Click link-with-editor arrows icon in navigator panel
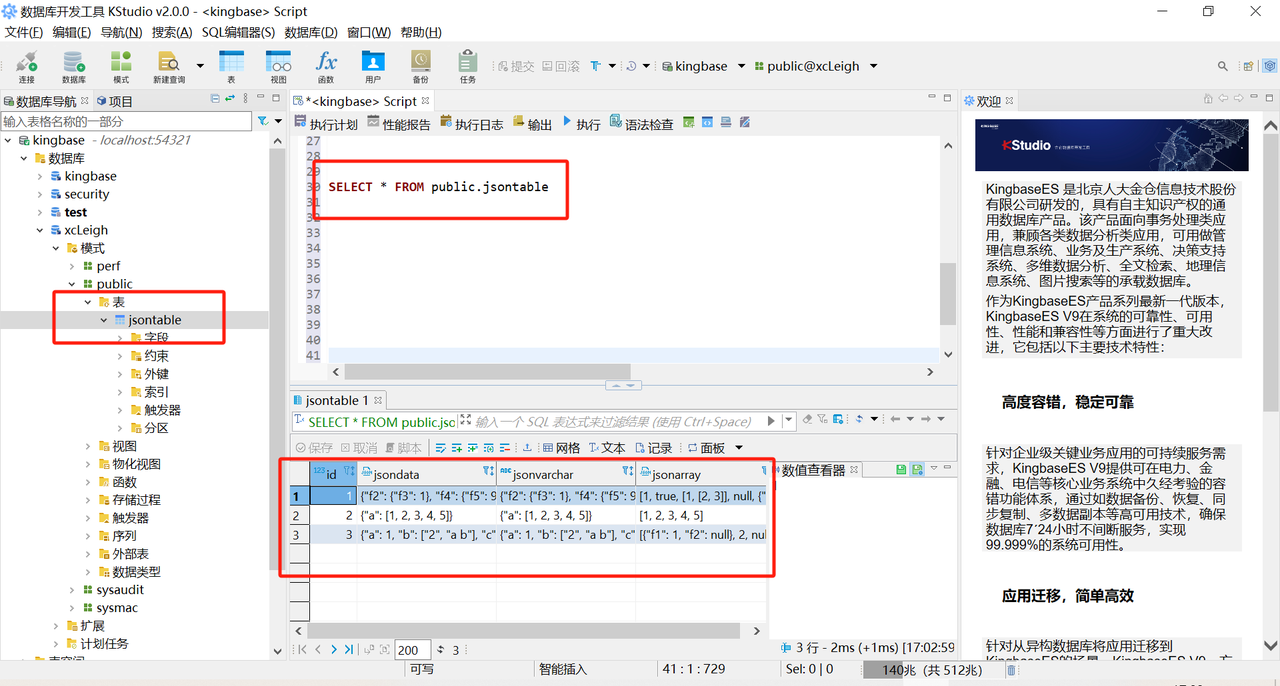Image resolution: width=1280 pixels, height=686 pixels. (x=230, y=98)
